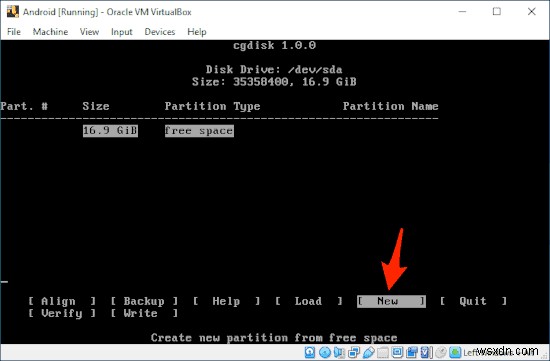Viewport: 550px width, 361px height.
Task: Select the Verify option in cgdisk
Action: [x=62, y=313]
